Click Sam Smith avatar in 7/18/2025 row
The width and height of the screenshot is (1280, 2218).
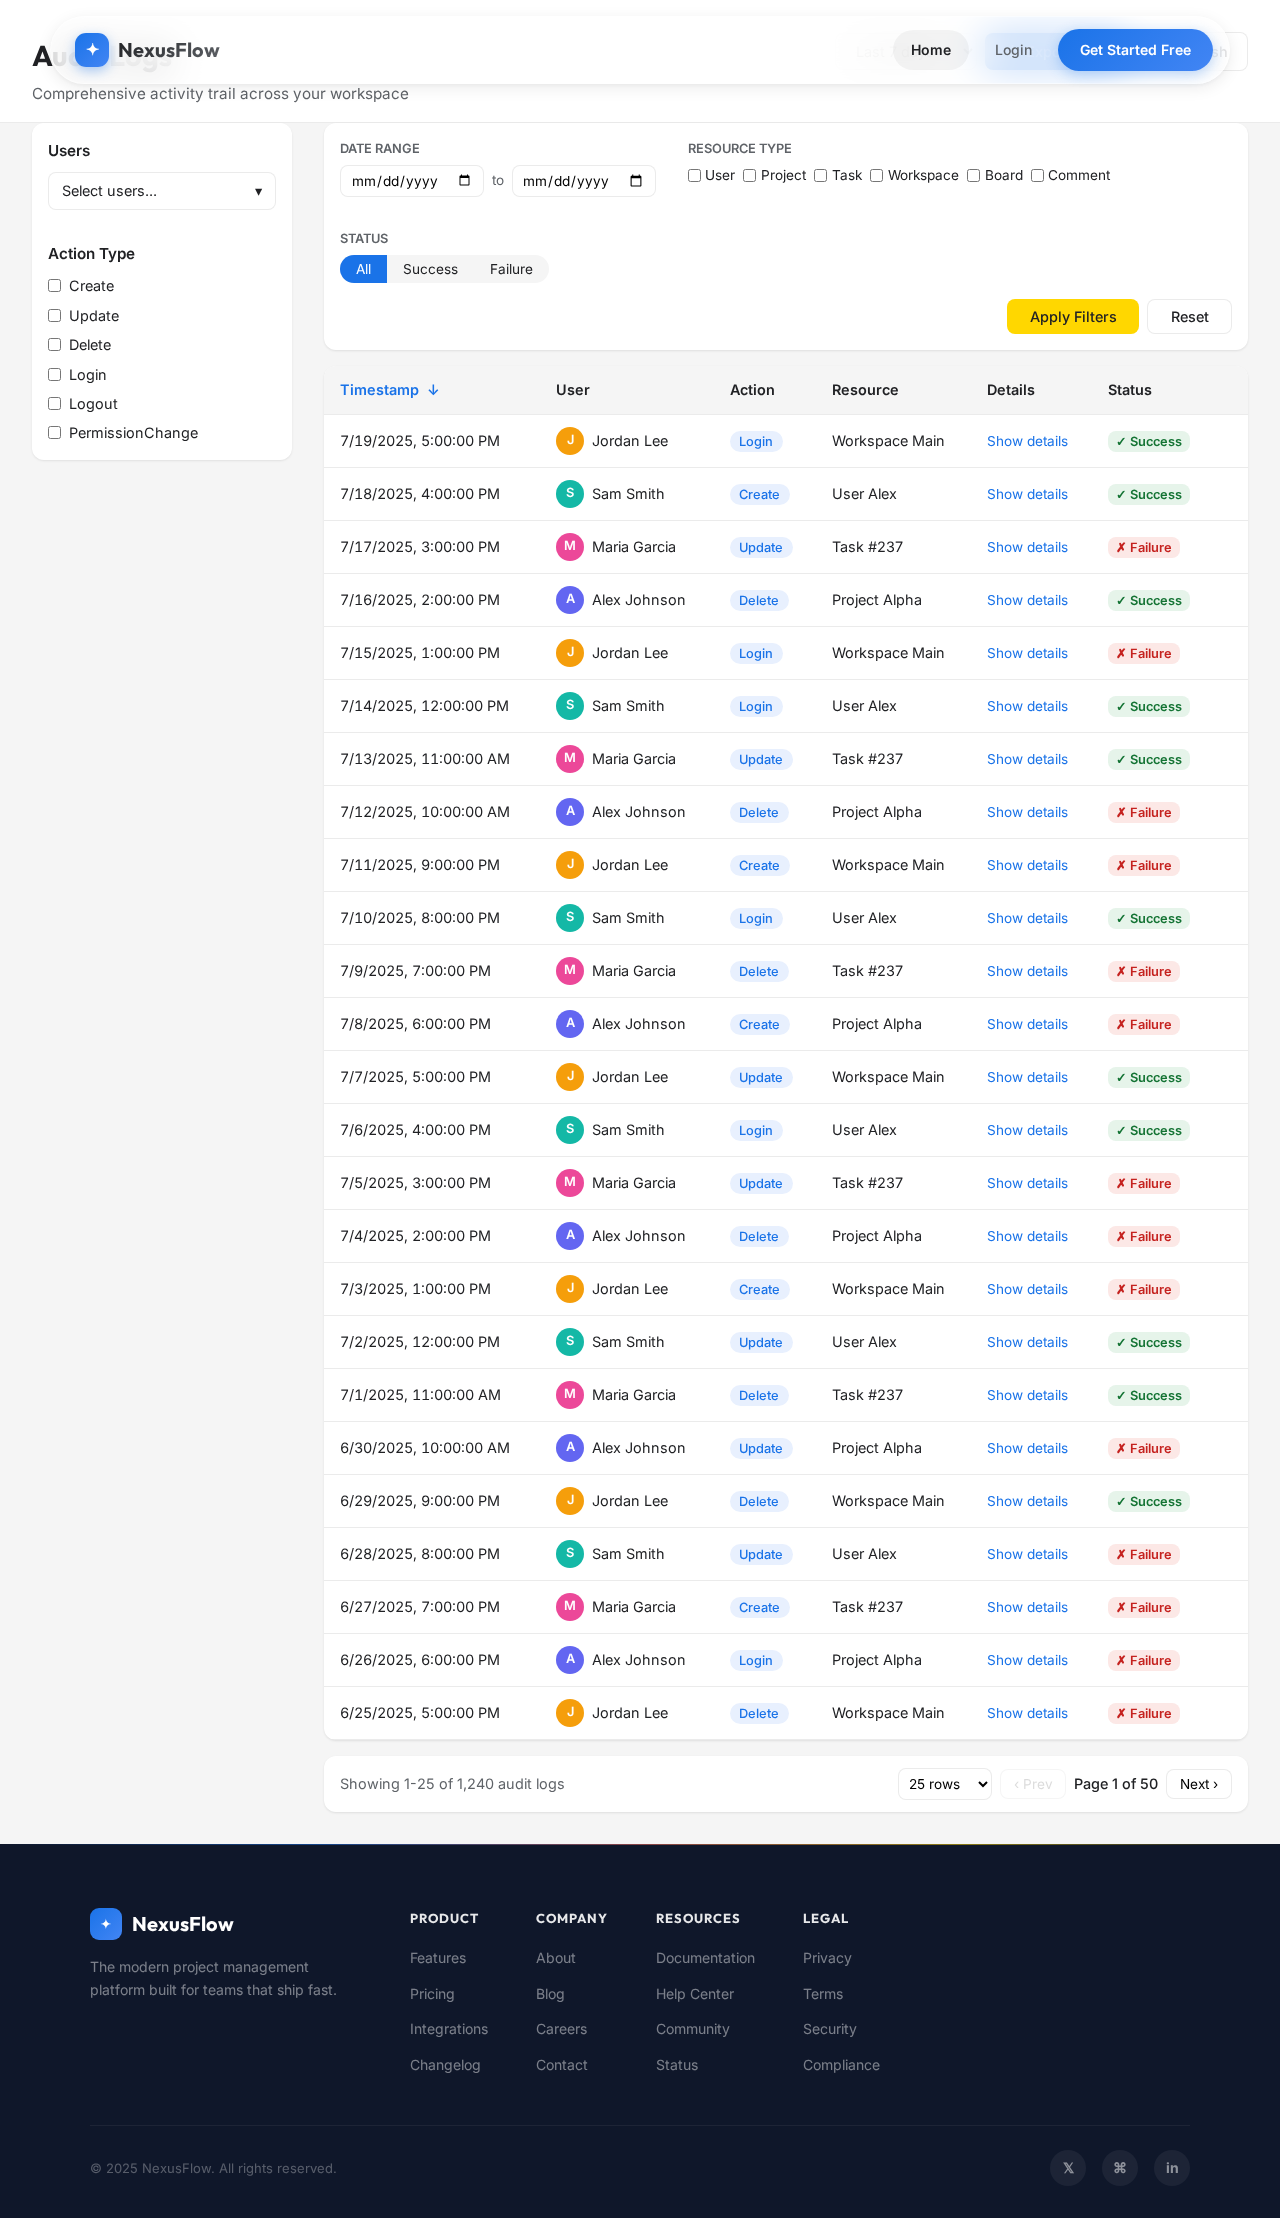click(570, 494)
